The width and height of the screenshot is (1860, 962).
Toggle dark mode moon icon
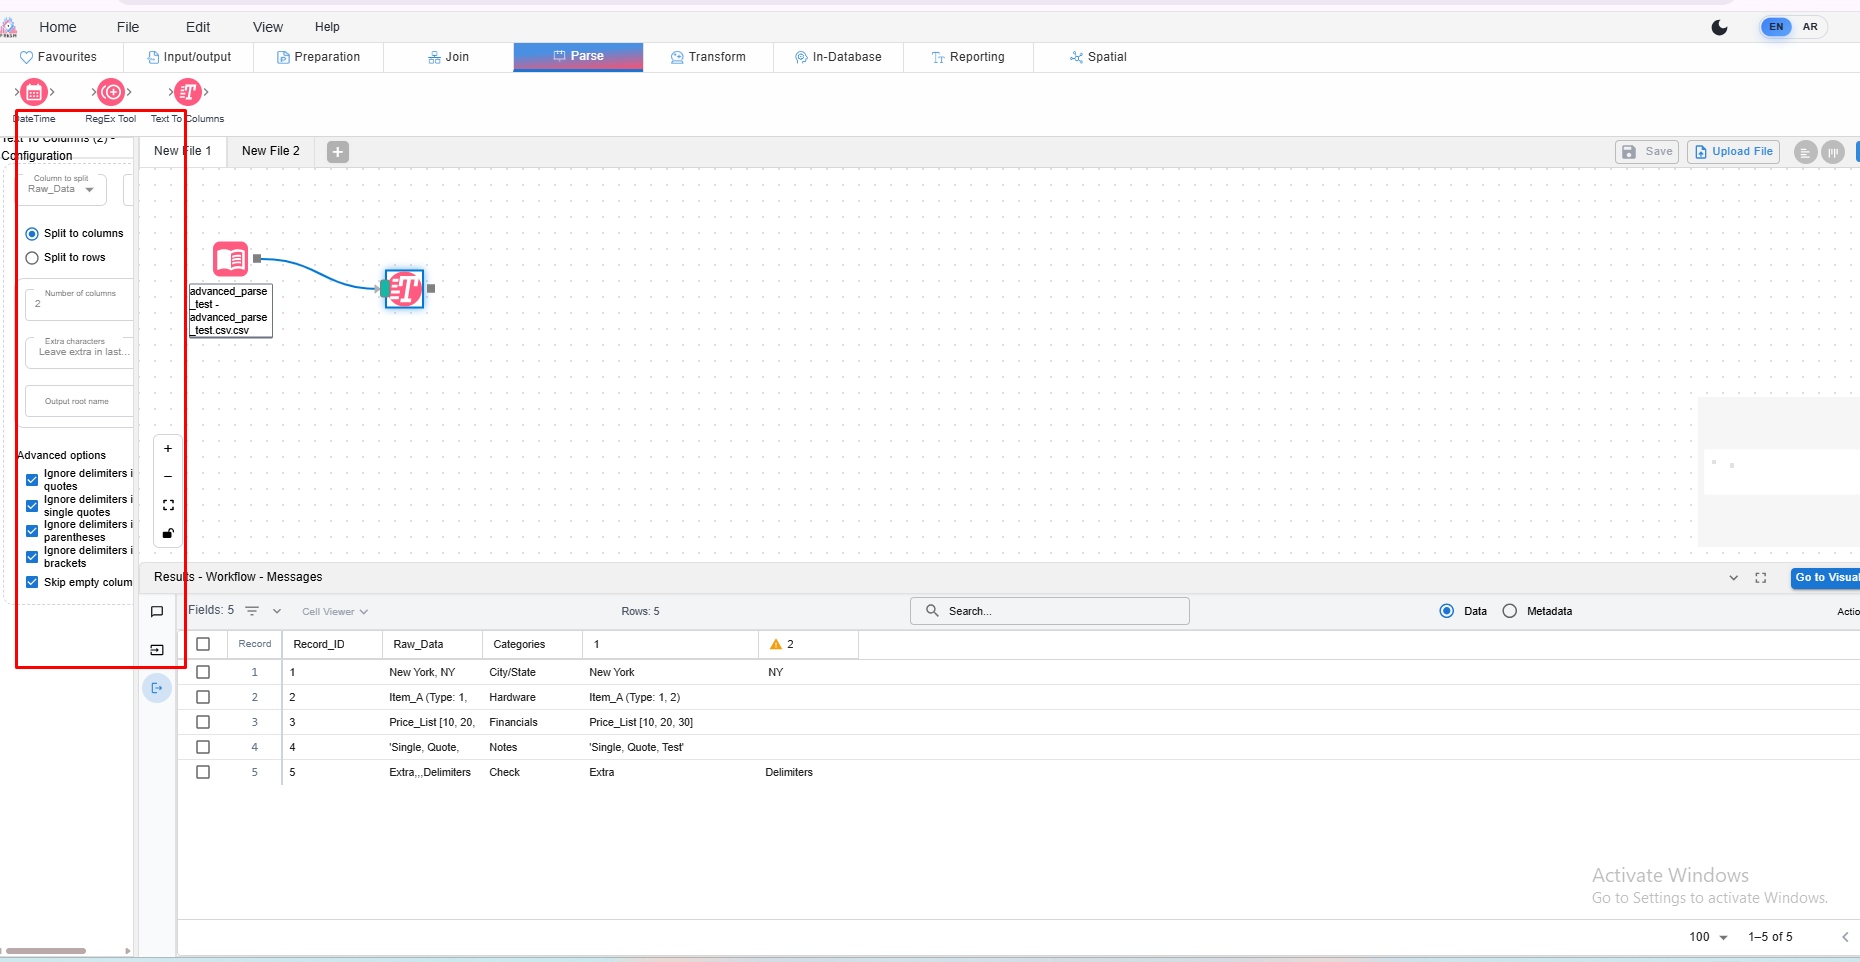point(1719,27)
